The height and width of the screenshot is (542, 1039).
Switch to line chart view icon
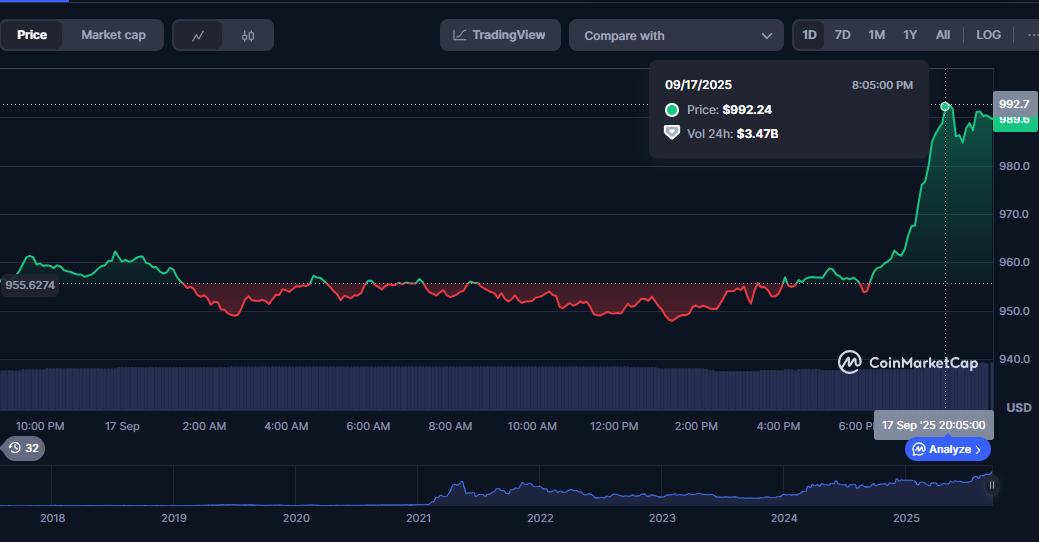pyautogui.click(x=198, y=35)
